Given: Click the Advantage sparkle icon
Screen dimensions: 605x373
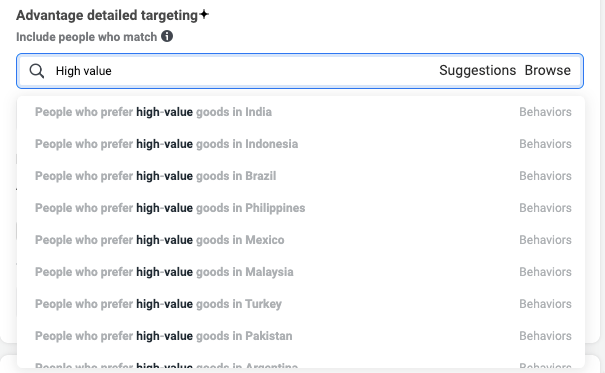Looking at the screenshot, I should coord(204,15).
